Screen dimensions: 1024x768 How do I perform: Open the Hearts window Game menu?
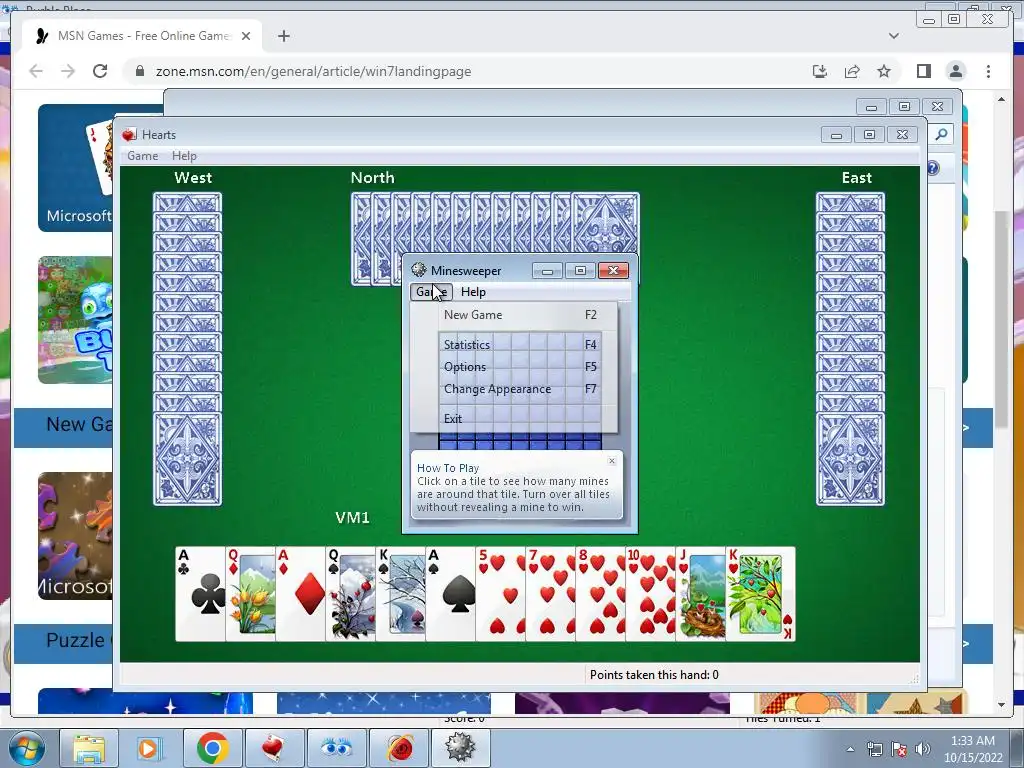[x=142, y=155]
